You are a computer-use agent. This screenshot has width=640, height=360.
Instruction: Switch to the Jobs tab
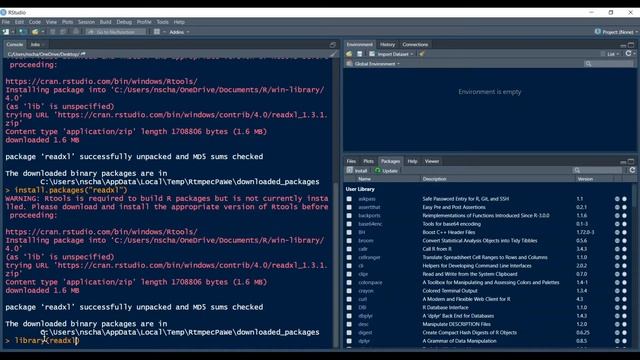click(37, 44)
